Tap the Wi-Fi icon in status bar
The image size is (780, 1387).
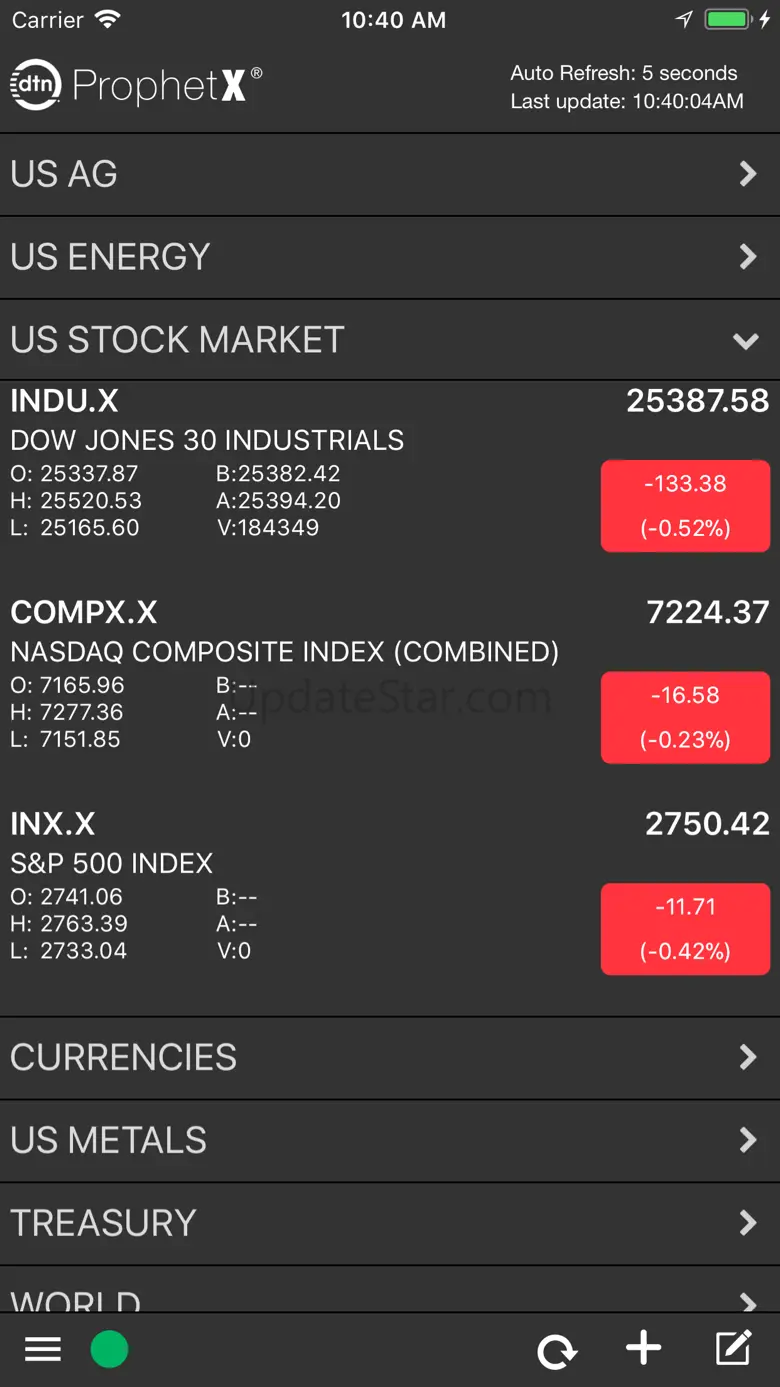tap(107, 20)
